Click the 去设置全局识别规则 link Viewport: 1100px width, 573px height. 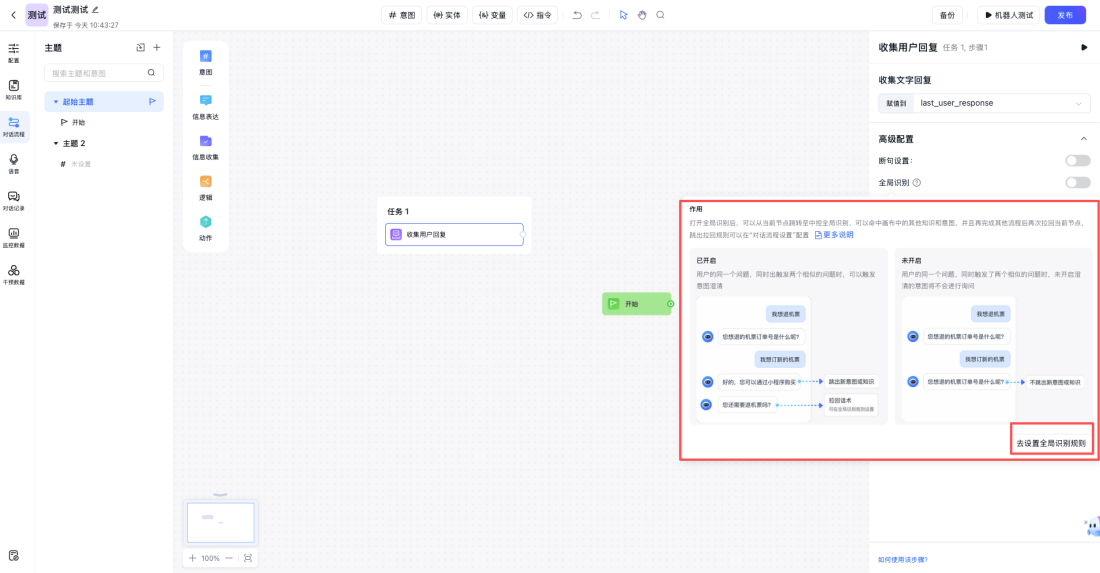pyautogui.click(x=1050, y=442)
